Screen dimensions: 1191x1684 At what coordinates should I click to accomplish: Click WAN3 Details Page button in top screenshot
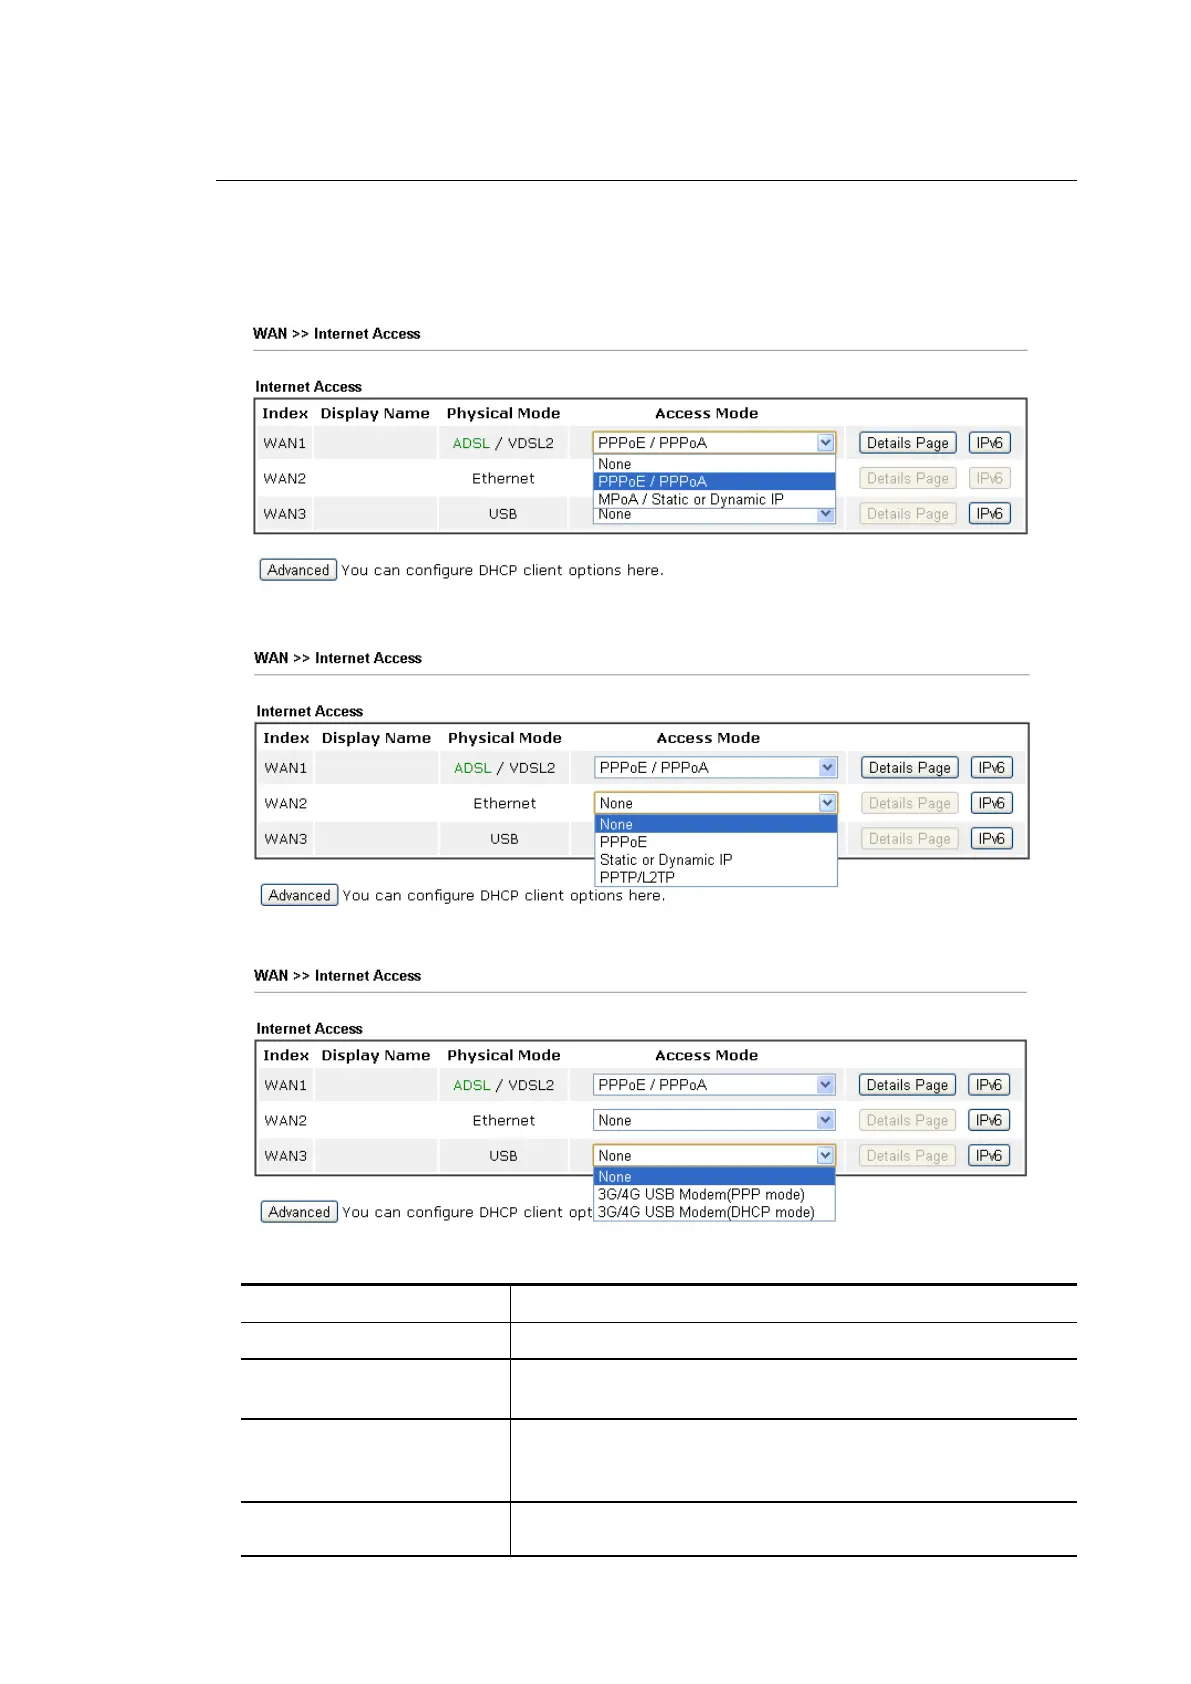[x=907, y=513]
